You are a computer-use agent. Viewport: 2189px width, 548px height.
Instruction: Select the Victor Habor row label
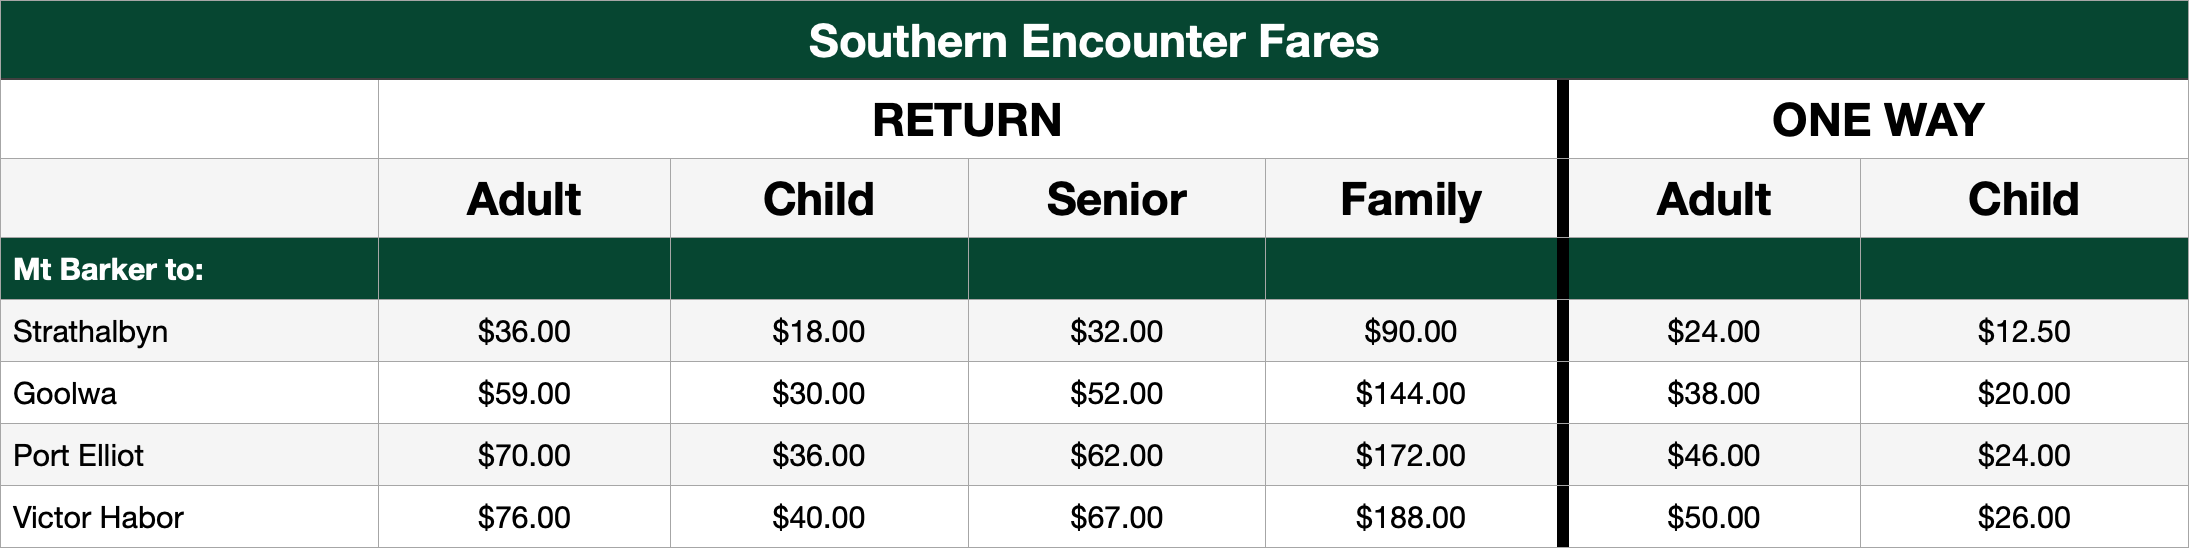coord(98,517)
